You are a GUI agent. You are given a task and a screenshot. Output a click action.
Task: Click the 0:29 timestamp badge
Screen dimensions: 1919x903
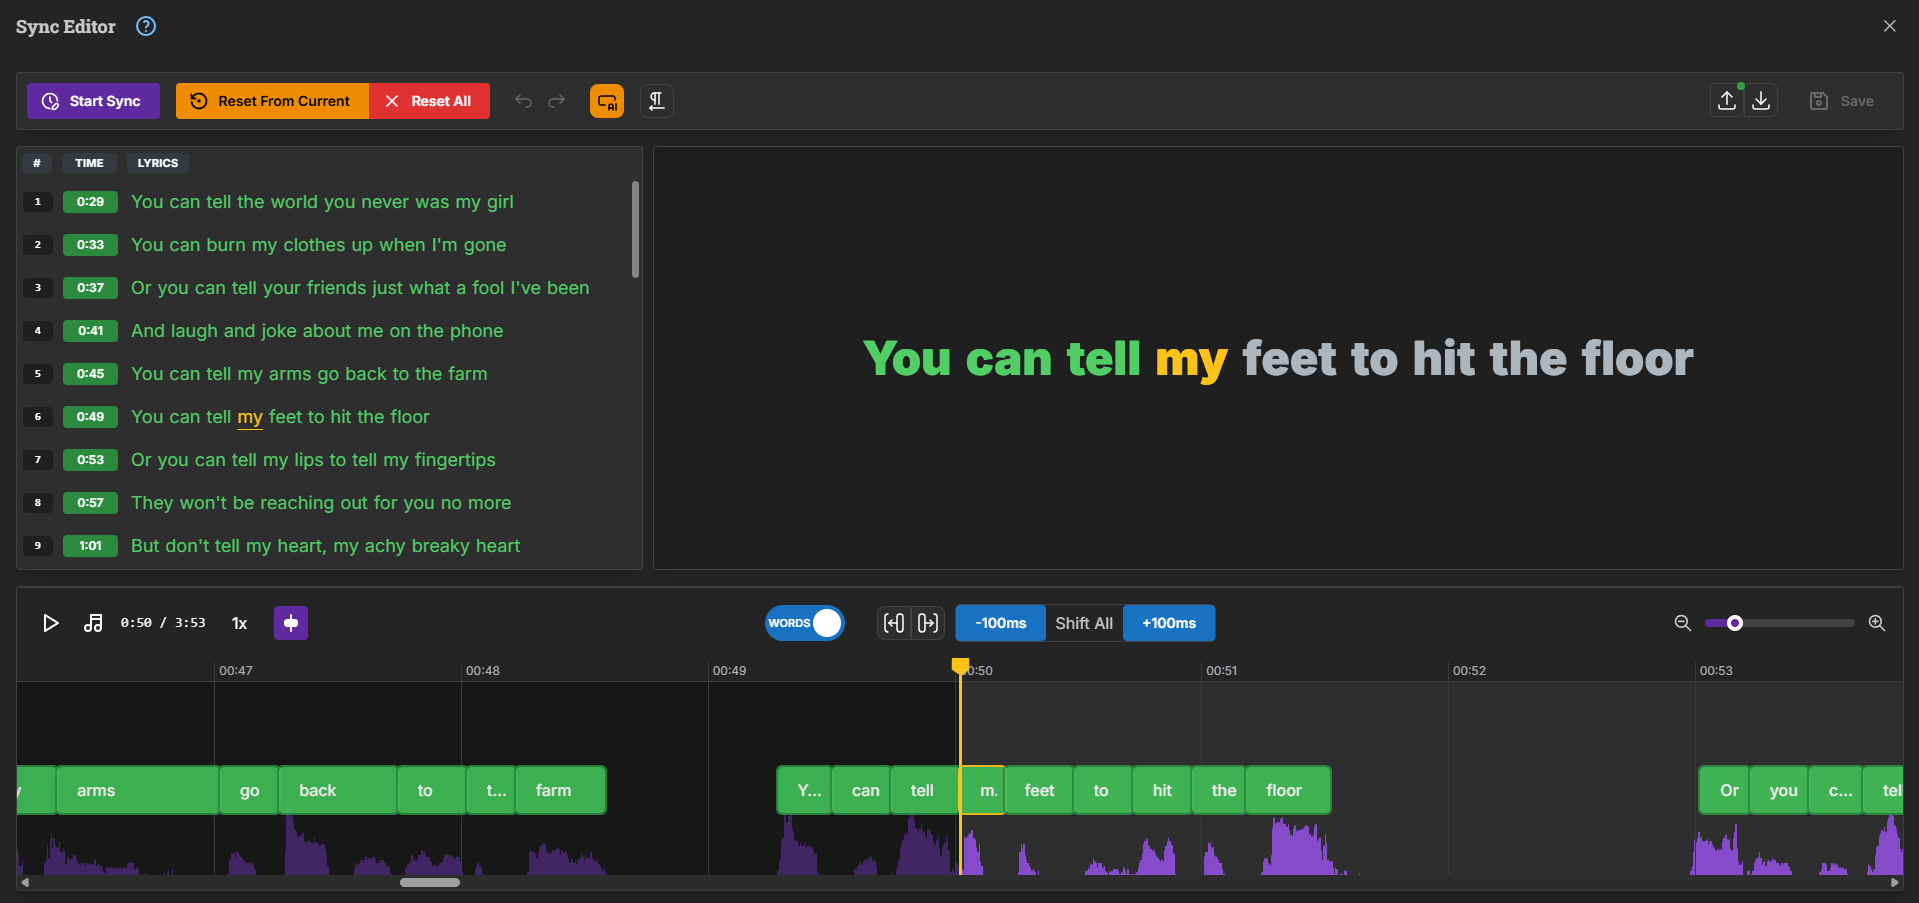click(x=90, y=202)
